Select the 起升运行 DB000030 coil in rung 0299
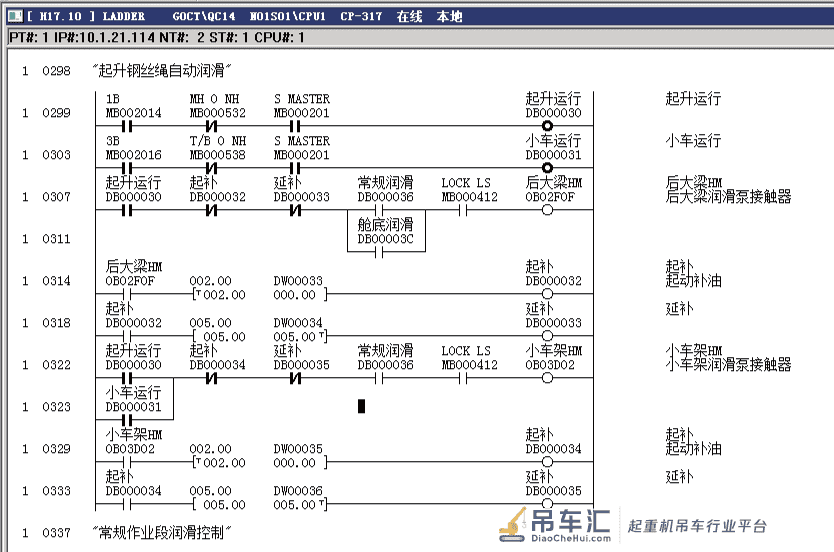Viewport: 834px width, 552px height. pos(547,126)
